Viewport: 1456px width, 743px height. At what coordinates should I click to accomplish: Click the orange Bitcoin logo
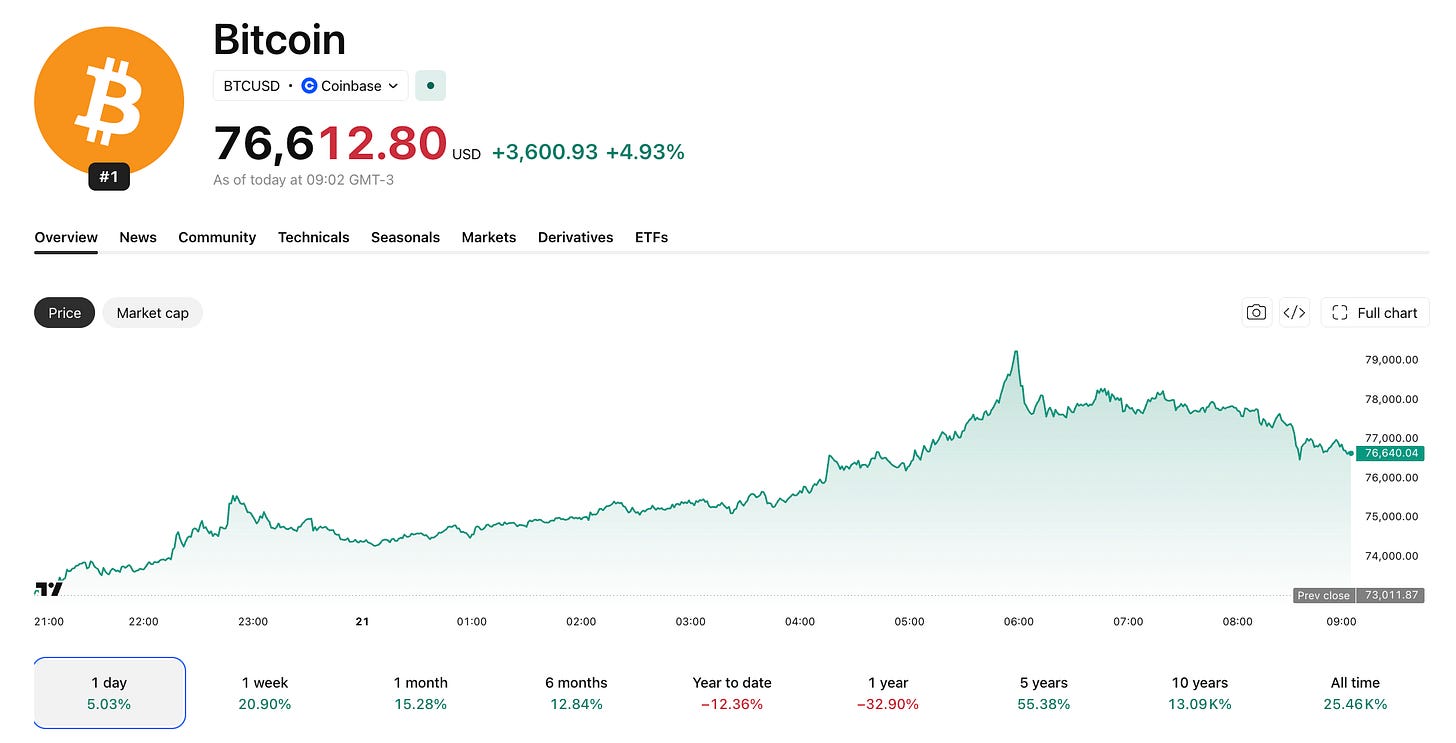109,101
